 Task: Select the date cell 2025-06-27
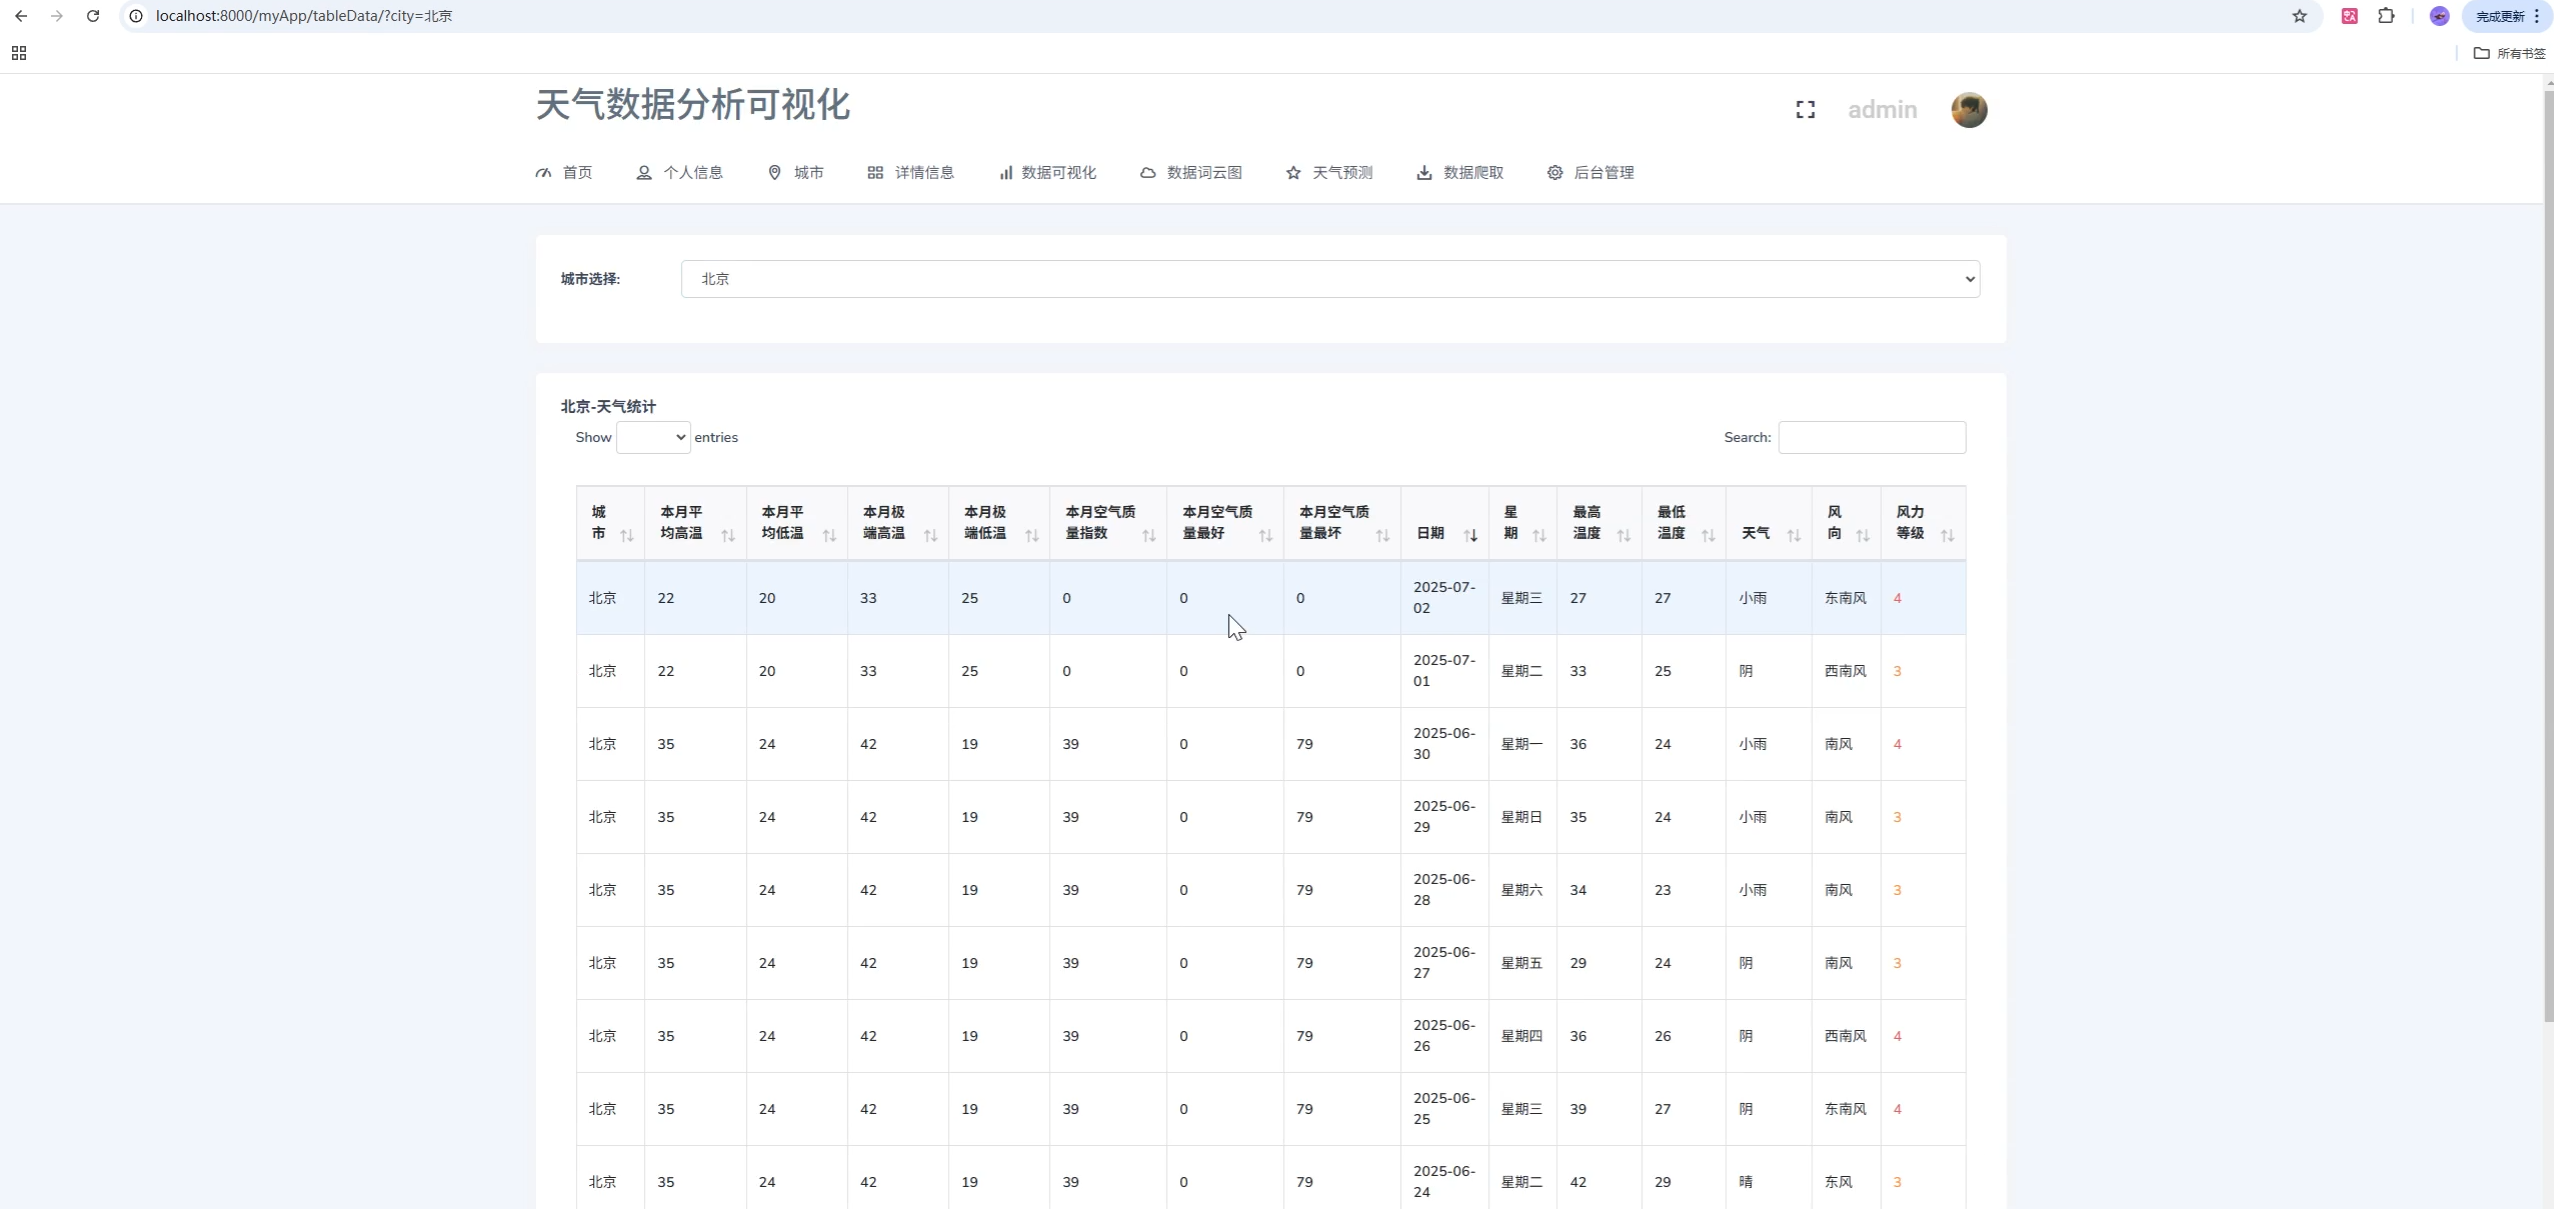1444,963
